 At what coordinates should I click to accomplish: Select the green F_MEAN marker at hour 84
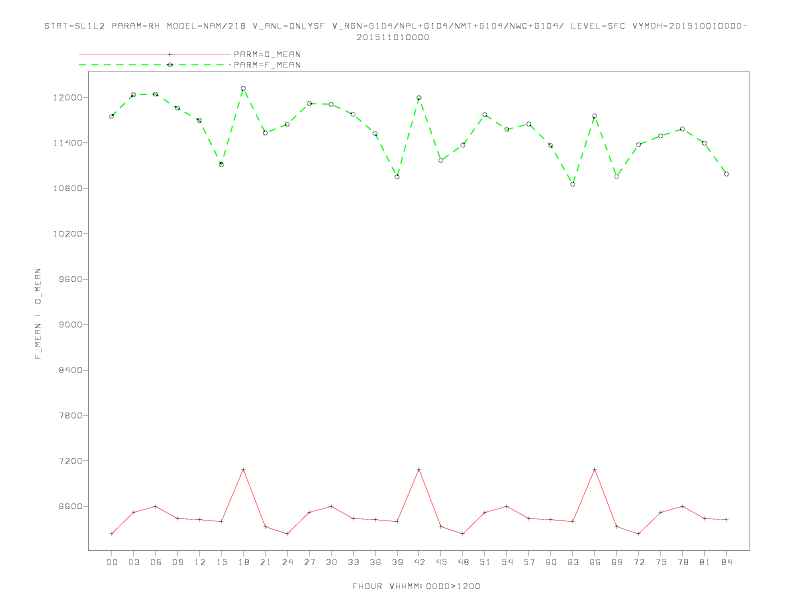tap(726, 174)
